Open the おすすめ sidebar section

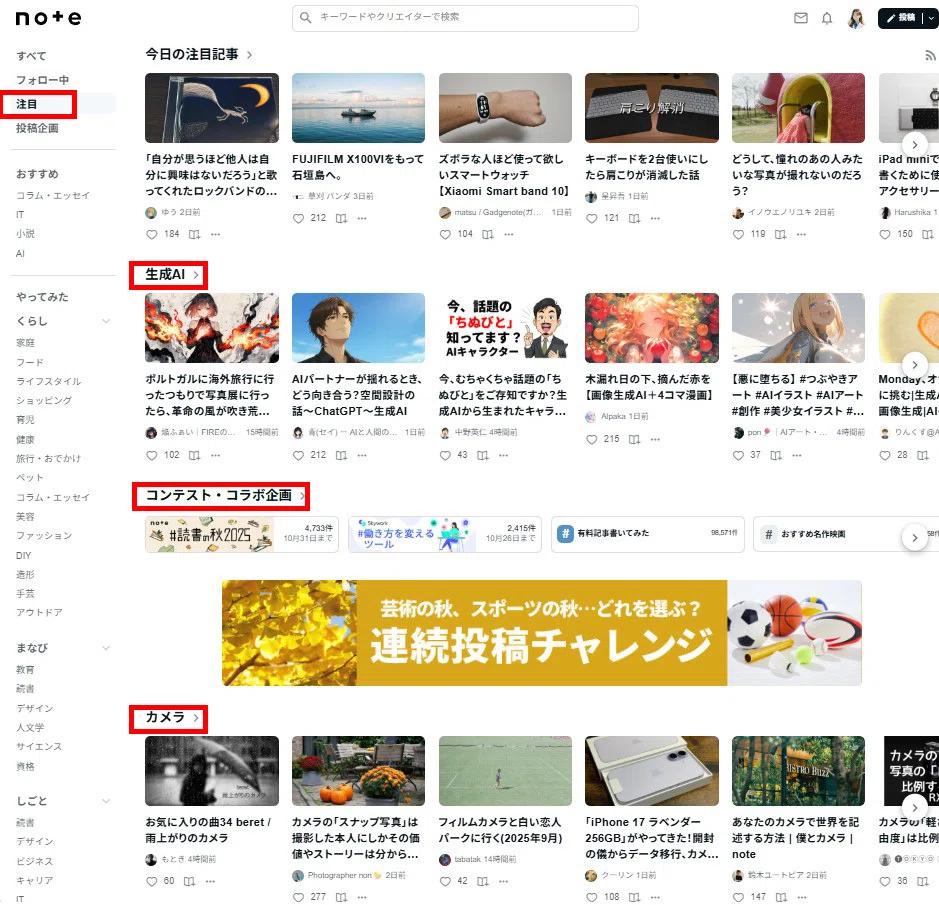pos(37,174)
